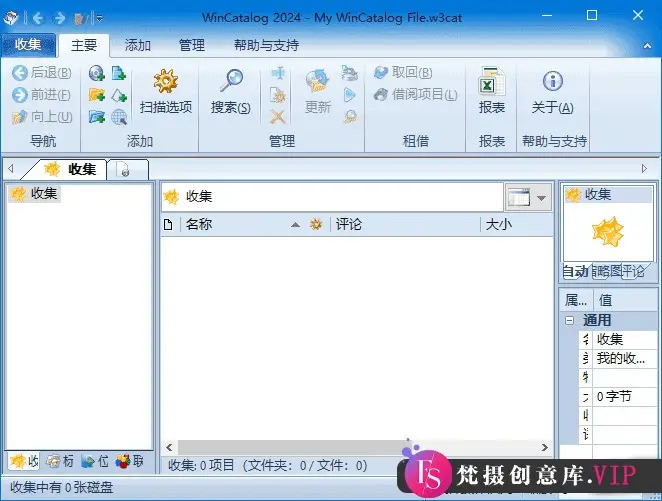Viewport: 662px width, 501px height.
Task: Switch to the 管理 ribbon tab
Action: (x=192, y=45)
